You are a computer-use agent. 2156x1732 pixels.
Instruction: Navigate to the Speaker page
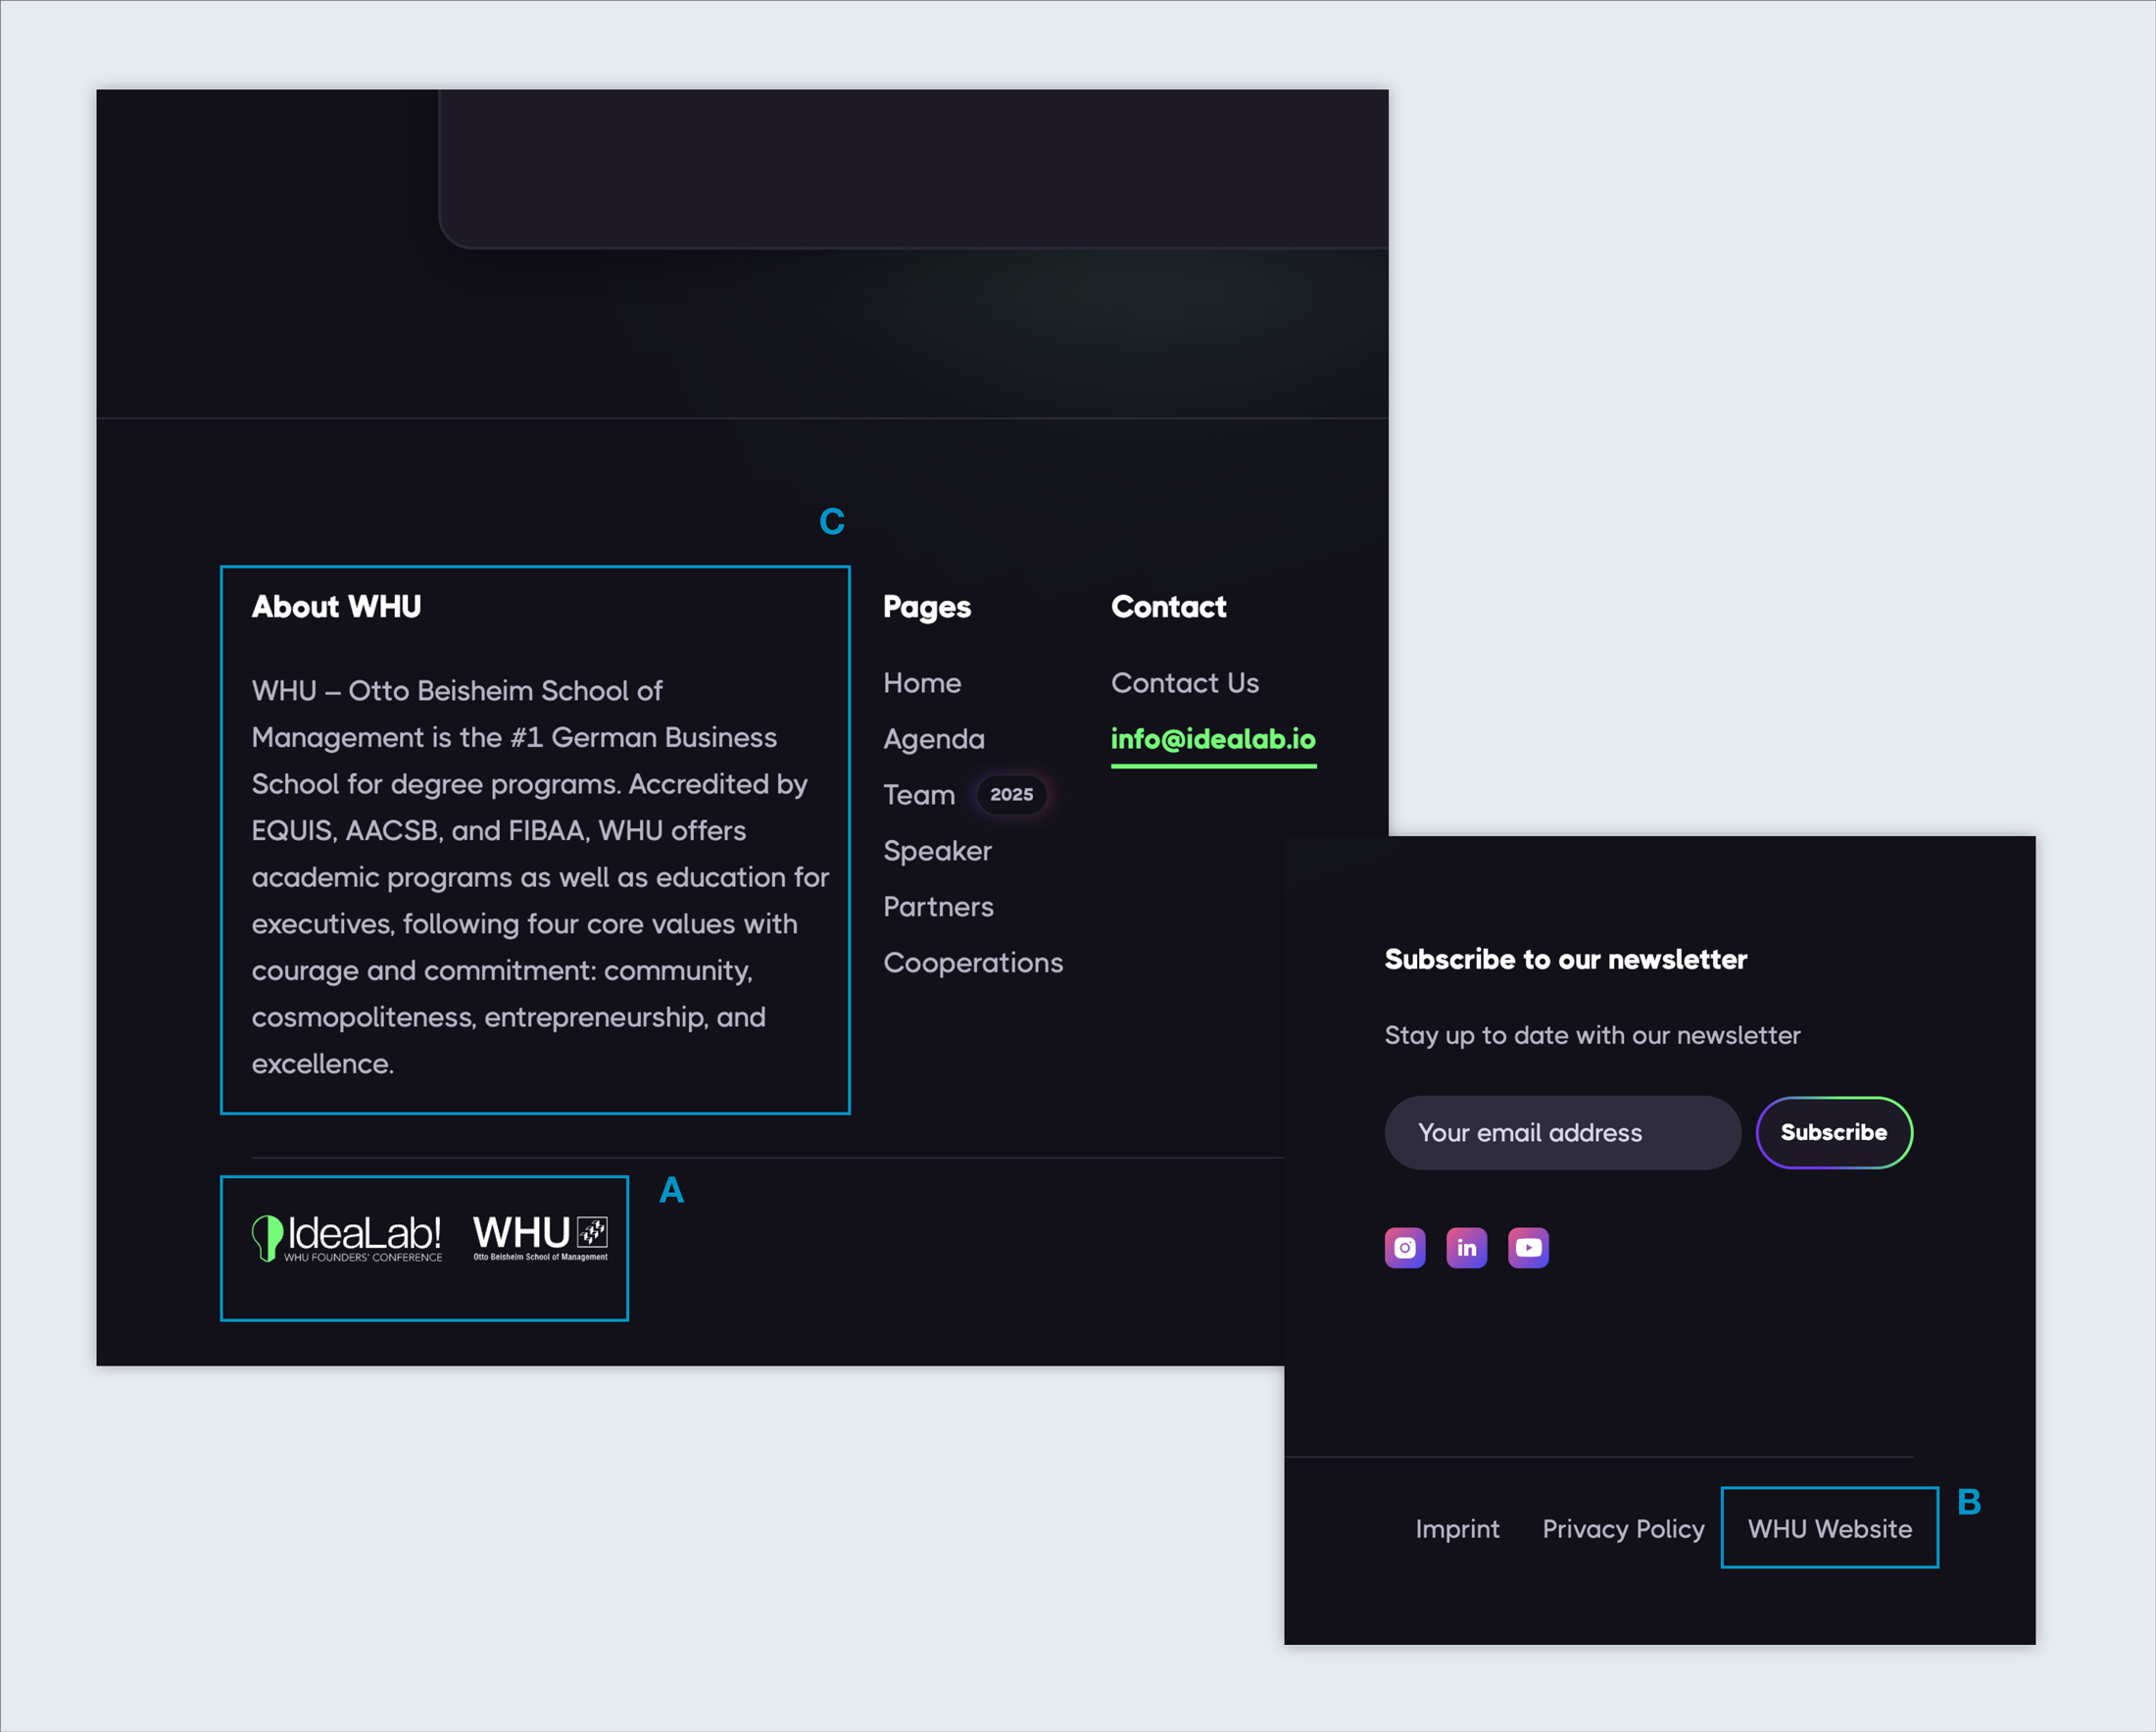(937, 851)
